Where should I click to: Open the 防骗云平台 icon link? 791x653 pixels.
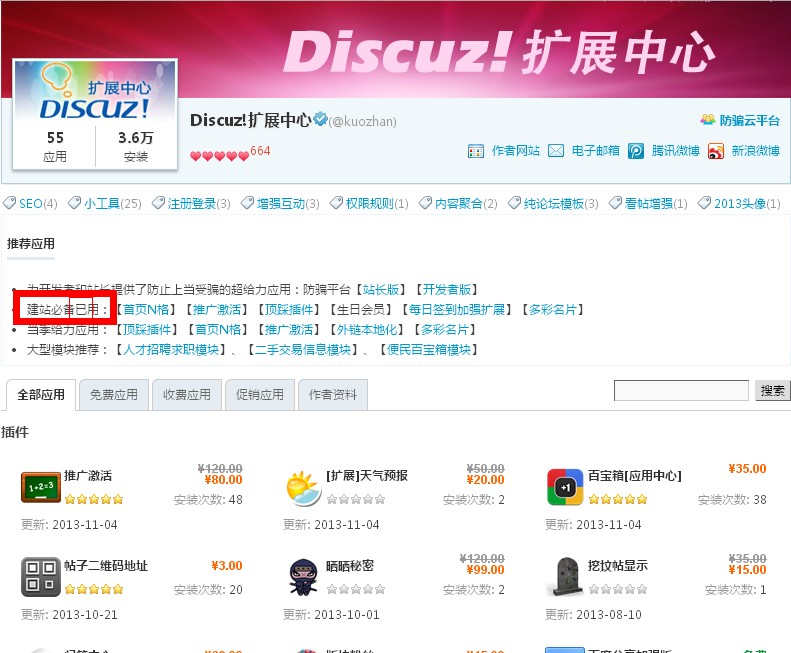click(708, 120)
